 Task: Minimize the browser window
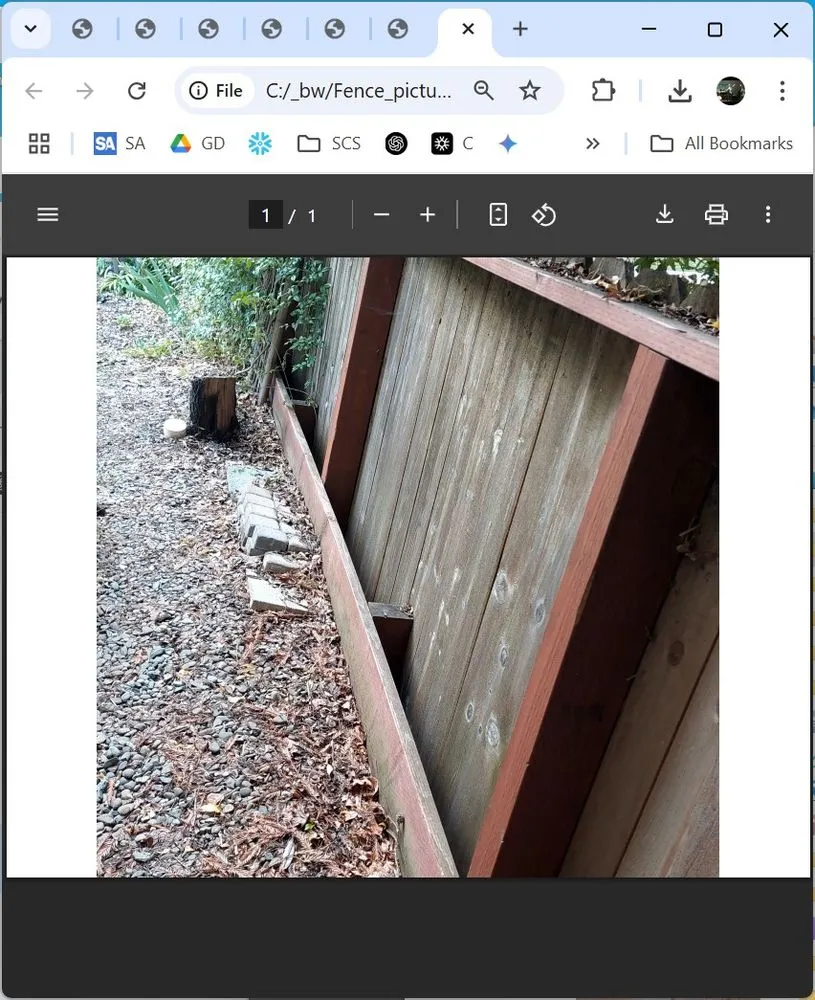pyautogui.click(x=649, y=29)
